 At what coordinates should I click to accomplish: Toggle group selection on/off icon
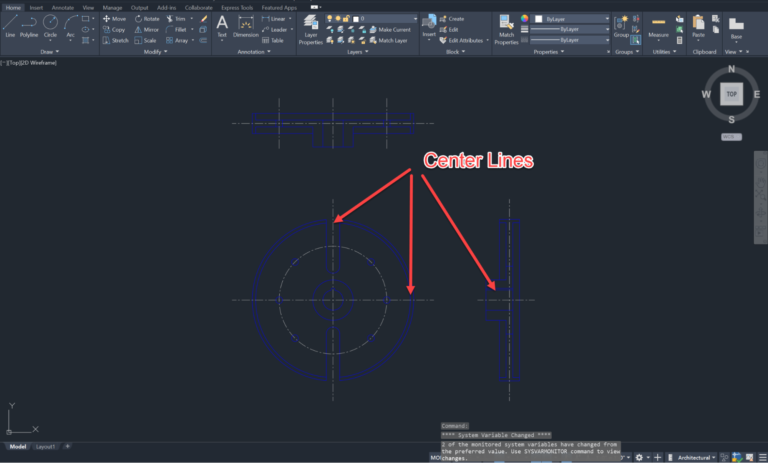coord(635,40)
